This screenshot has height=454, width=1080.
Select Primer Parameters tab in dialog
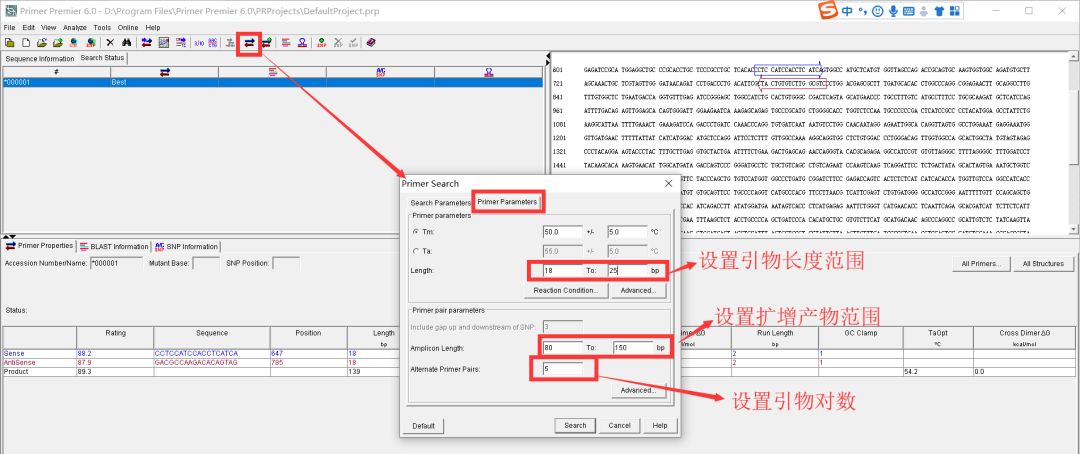(x=508, y=202)
